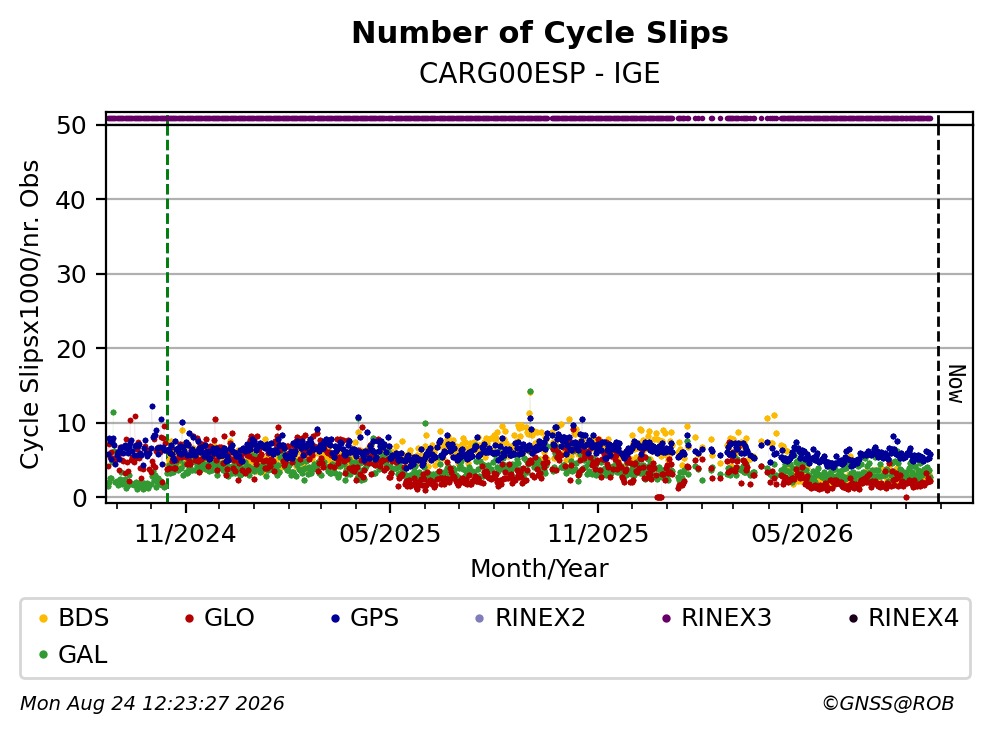
Task: Click the GPS legend label
Action: [x=375, y=618]
